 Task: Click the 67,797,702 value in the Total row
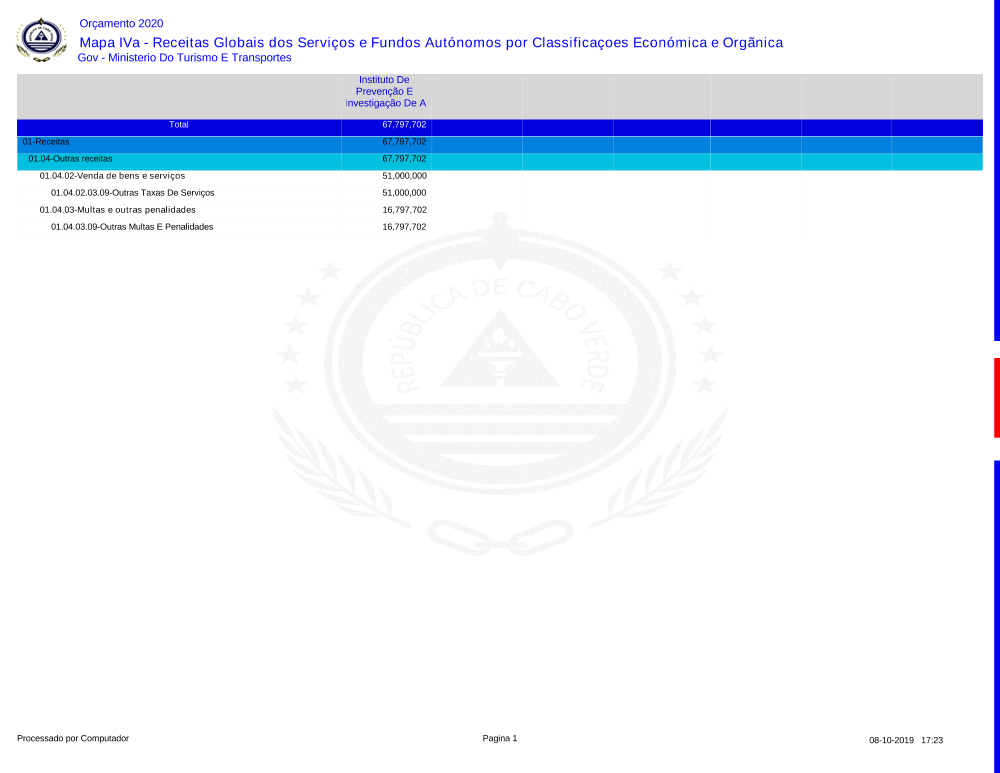tap(404, 126)
